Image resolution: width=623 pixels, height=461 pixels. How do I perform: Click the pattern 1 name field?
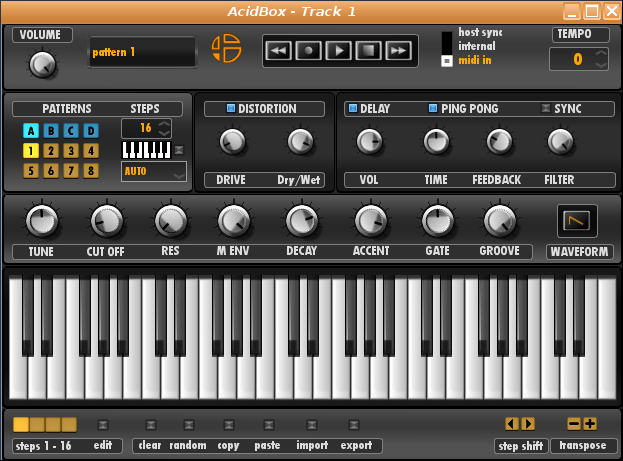[143, 52]
